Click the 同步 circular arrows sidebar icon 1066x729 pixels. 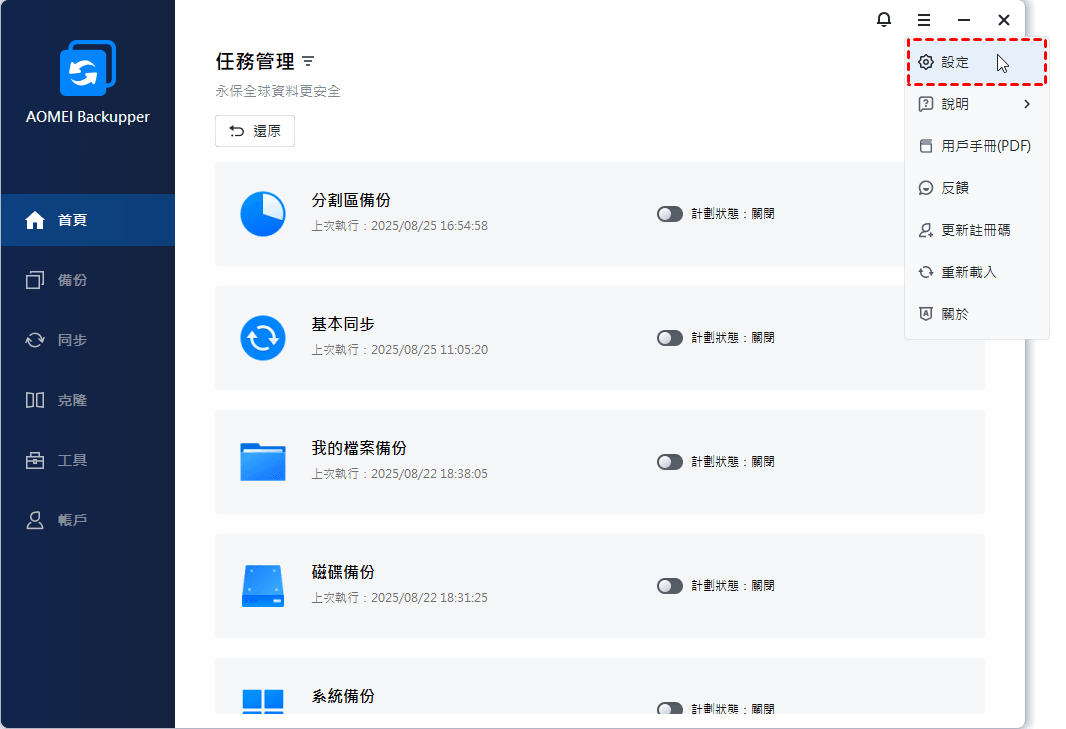click(x=35, y=340)
